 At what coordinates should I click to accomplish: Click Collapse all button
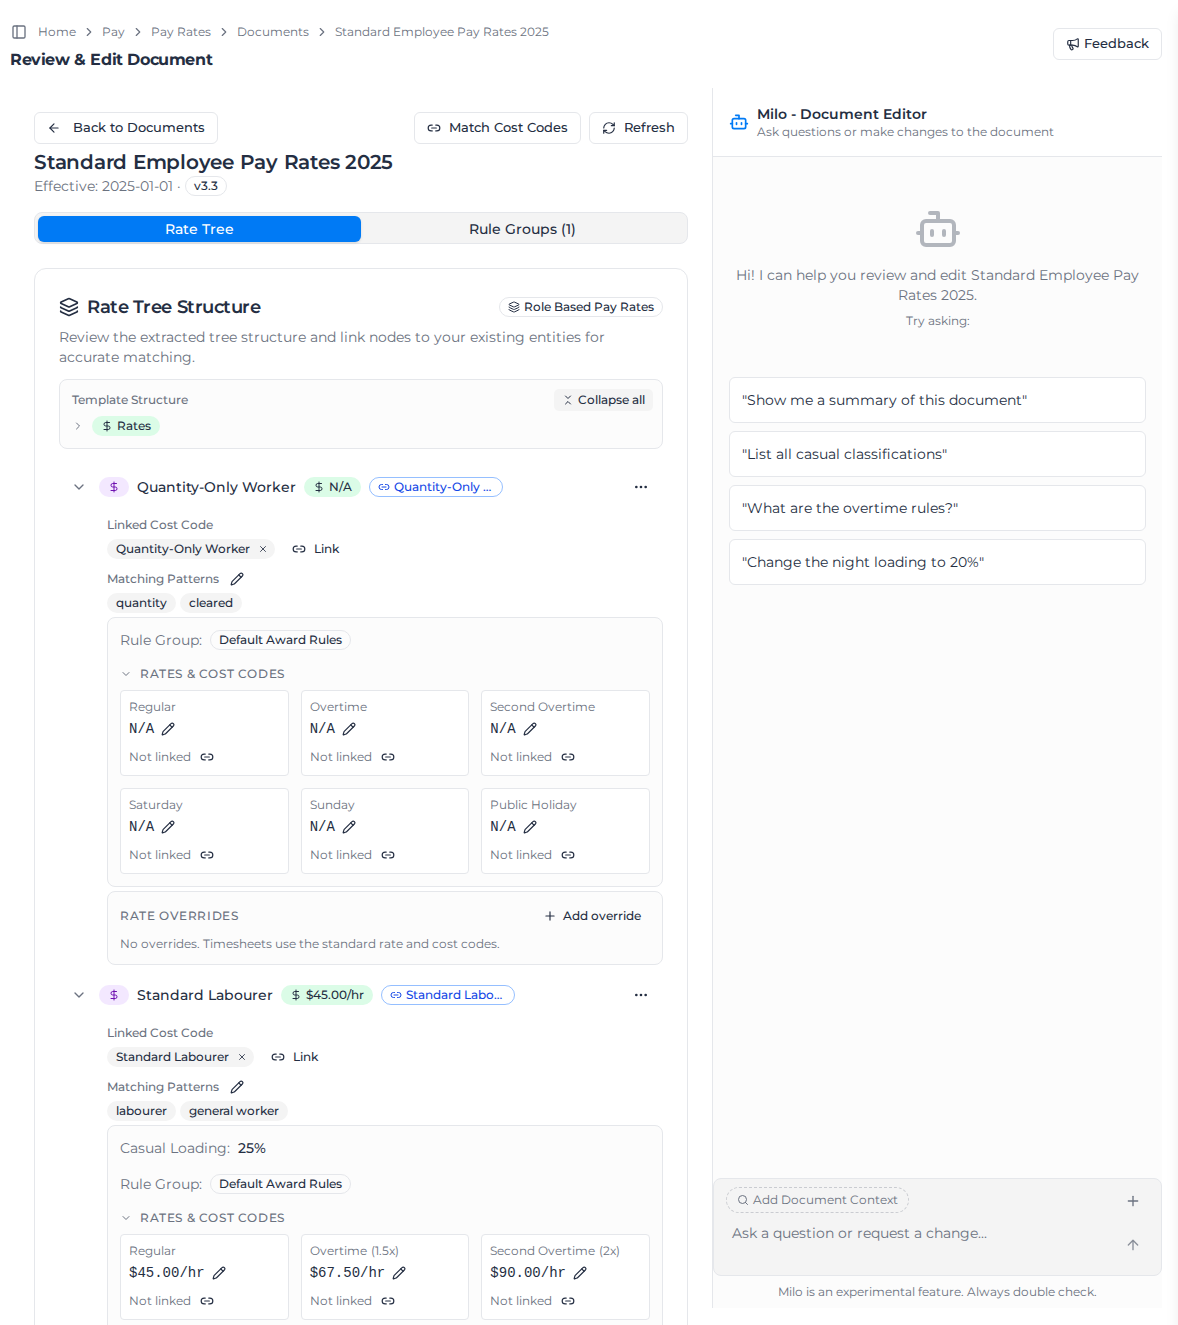tap(604, 400)
